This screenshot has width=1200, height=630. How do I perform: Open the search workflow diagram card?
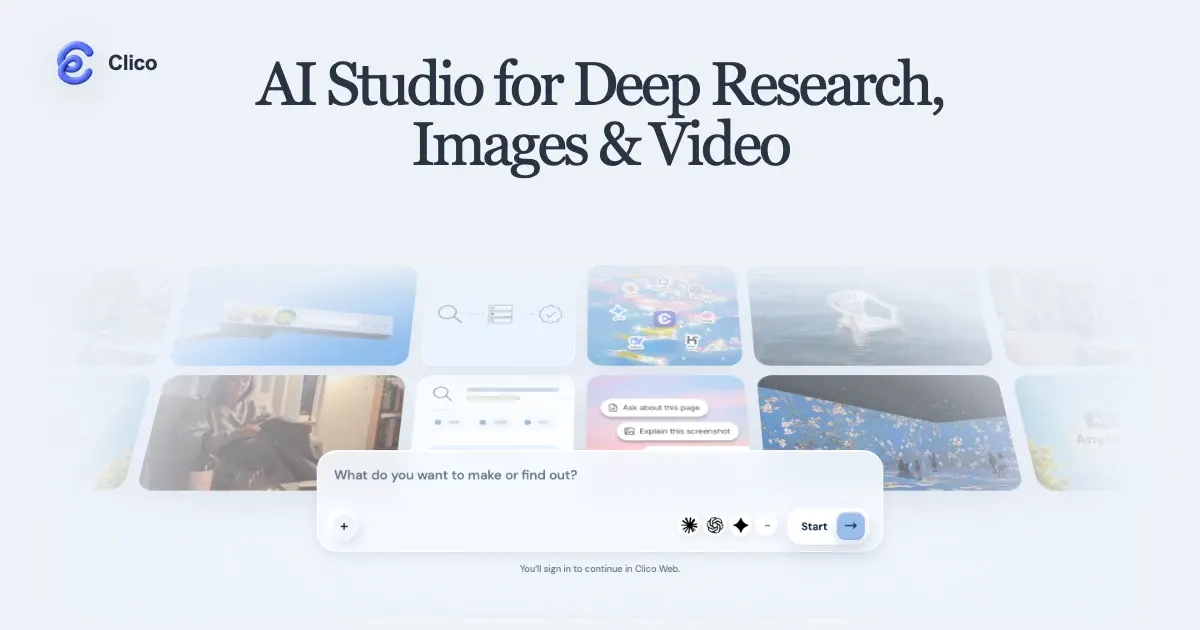coord(498,315)
